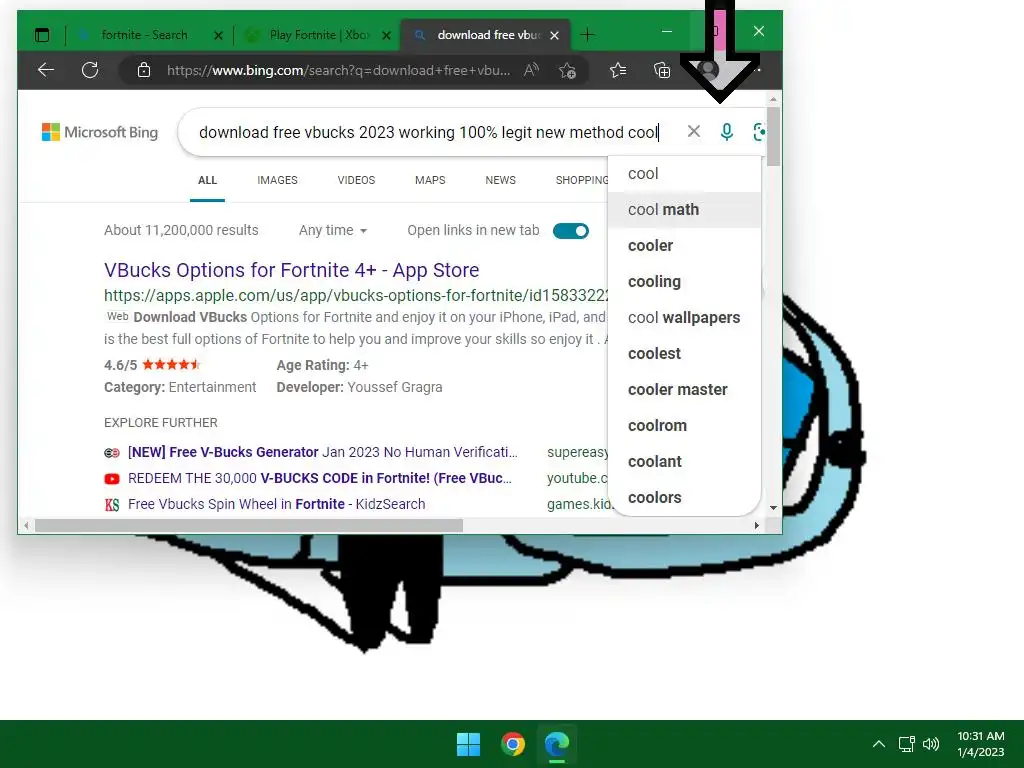This screenshot has height=768, width=1024.
Task: Click the scroll down arrow
Action: [x=773, y=507]
